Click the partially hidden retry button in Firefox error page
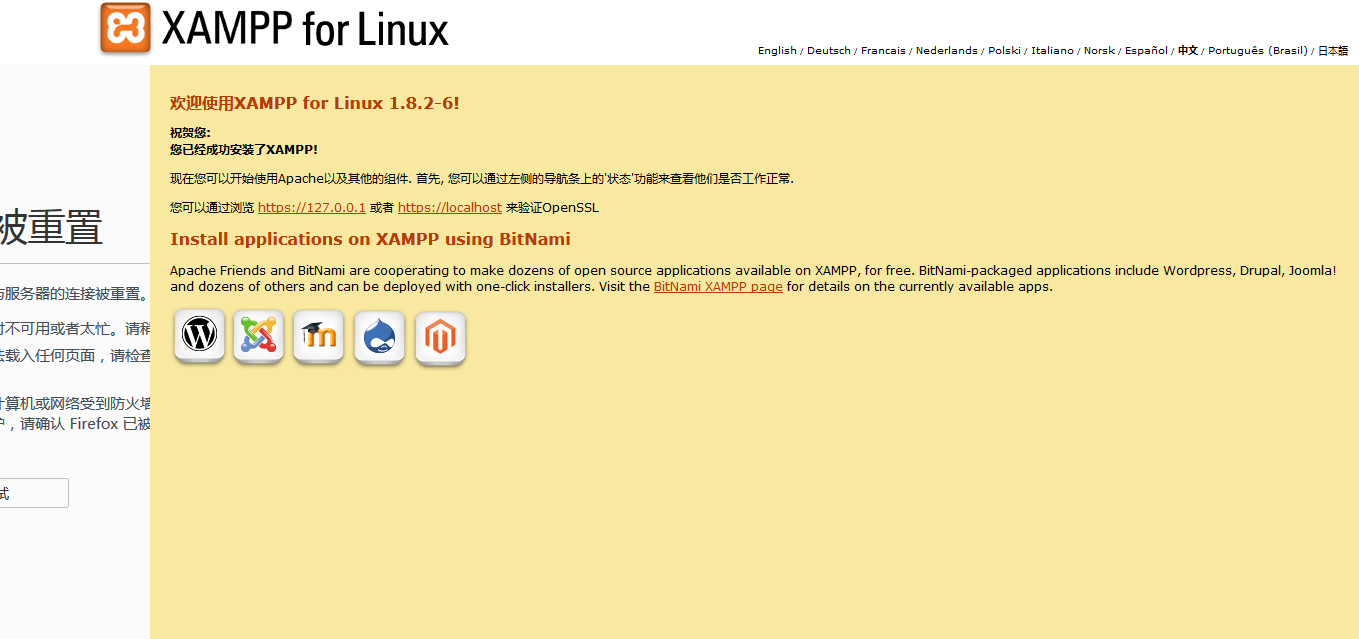1359x639 pixels. point(34,493)
